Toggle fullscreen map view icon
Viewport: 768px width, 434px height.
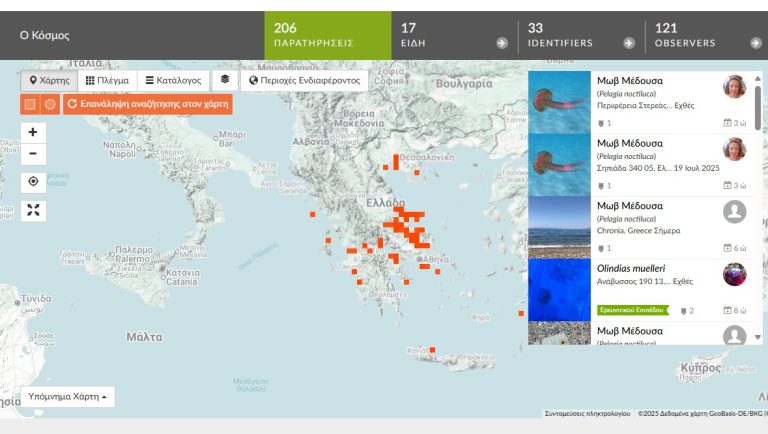[33, 211]
